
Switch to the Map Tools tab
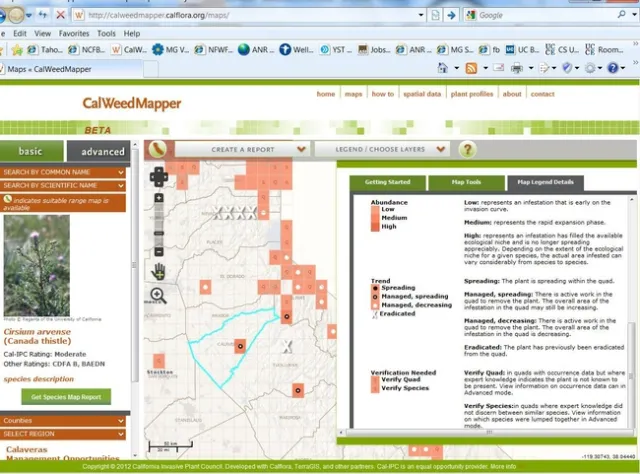coord(466,182)
